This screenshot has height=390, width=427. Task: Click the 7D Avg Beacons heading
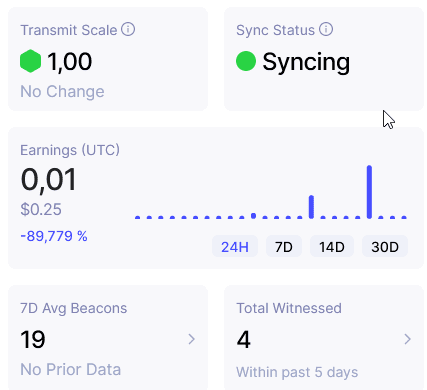tap(74, 308)
